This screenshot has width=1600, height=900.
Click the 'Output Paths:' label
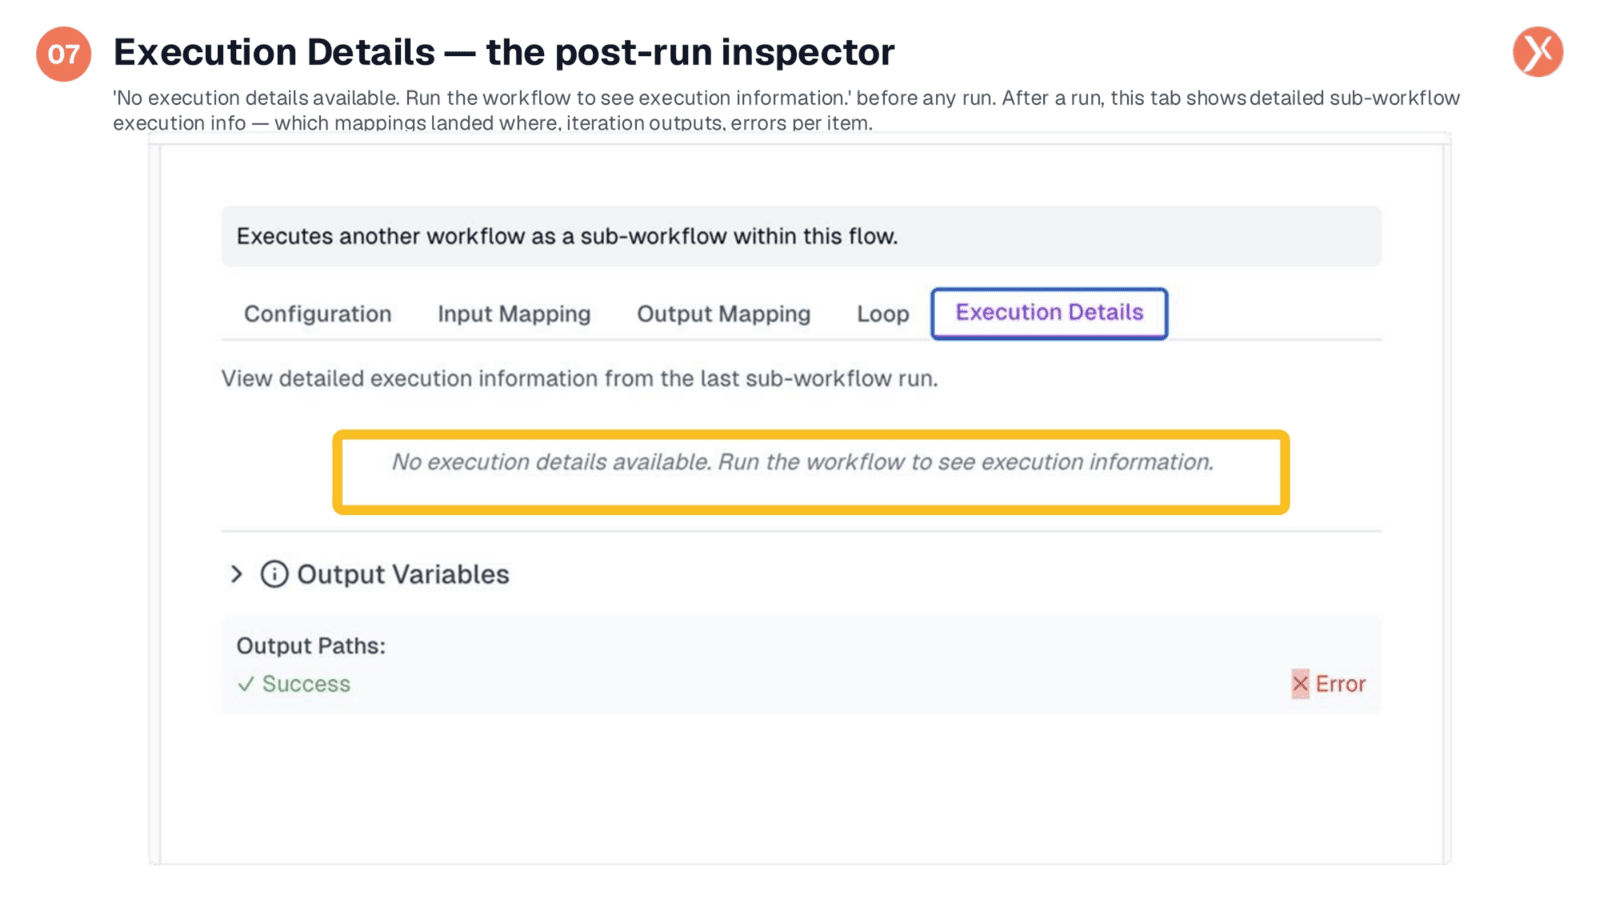[311, 646]
